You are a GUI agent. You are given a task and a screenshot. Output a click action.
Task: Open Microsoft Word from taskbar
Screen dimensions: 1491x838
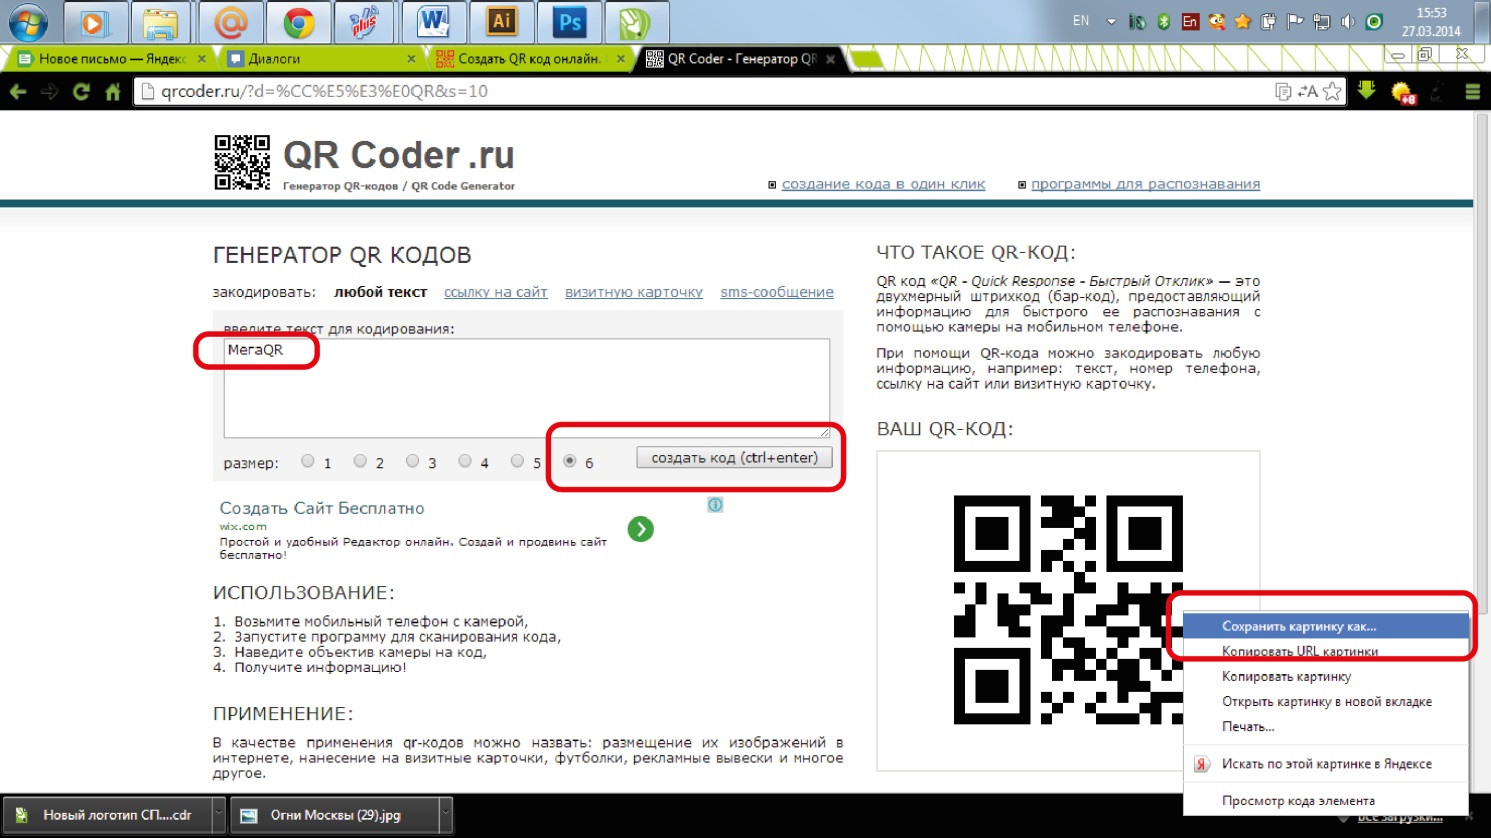434,22
